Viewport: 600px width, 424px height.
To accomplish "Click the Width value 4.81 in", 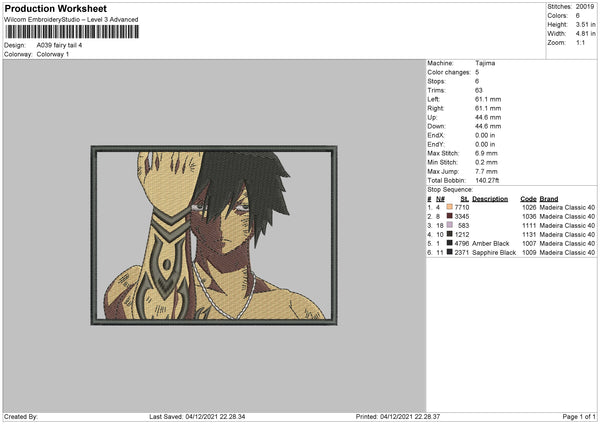I will click(586, 34).
